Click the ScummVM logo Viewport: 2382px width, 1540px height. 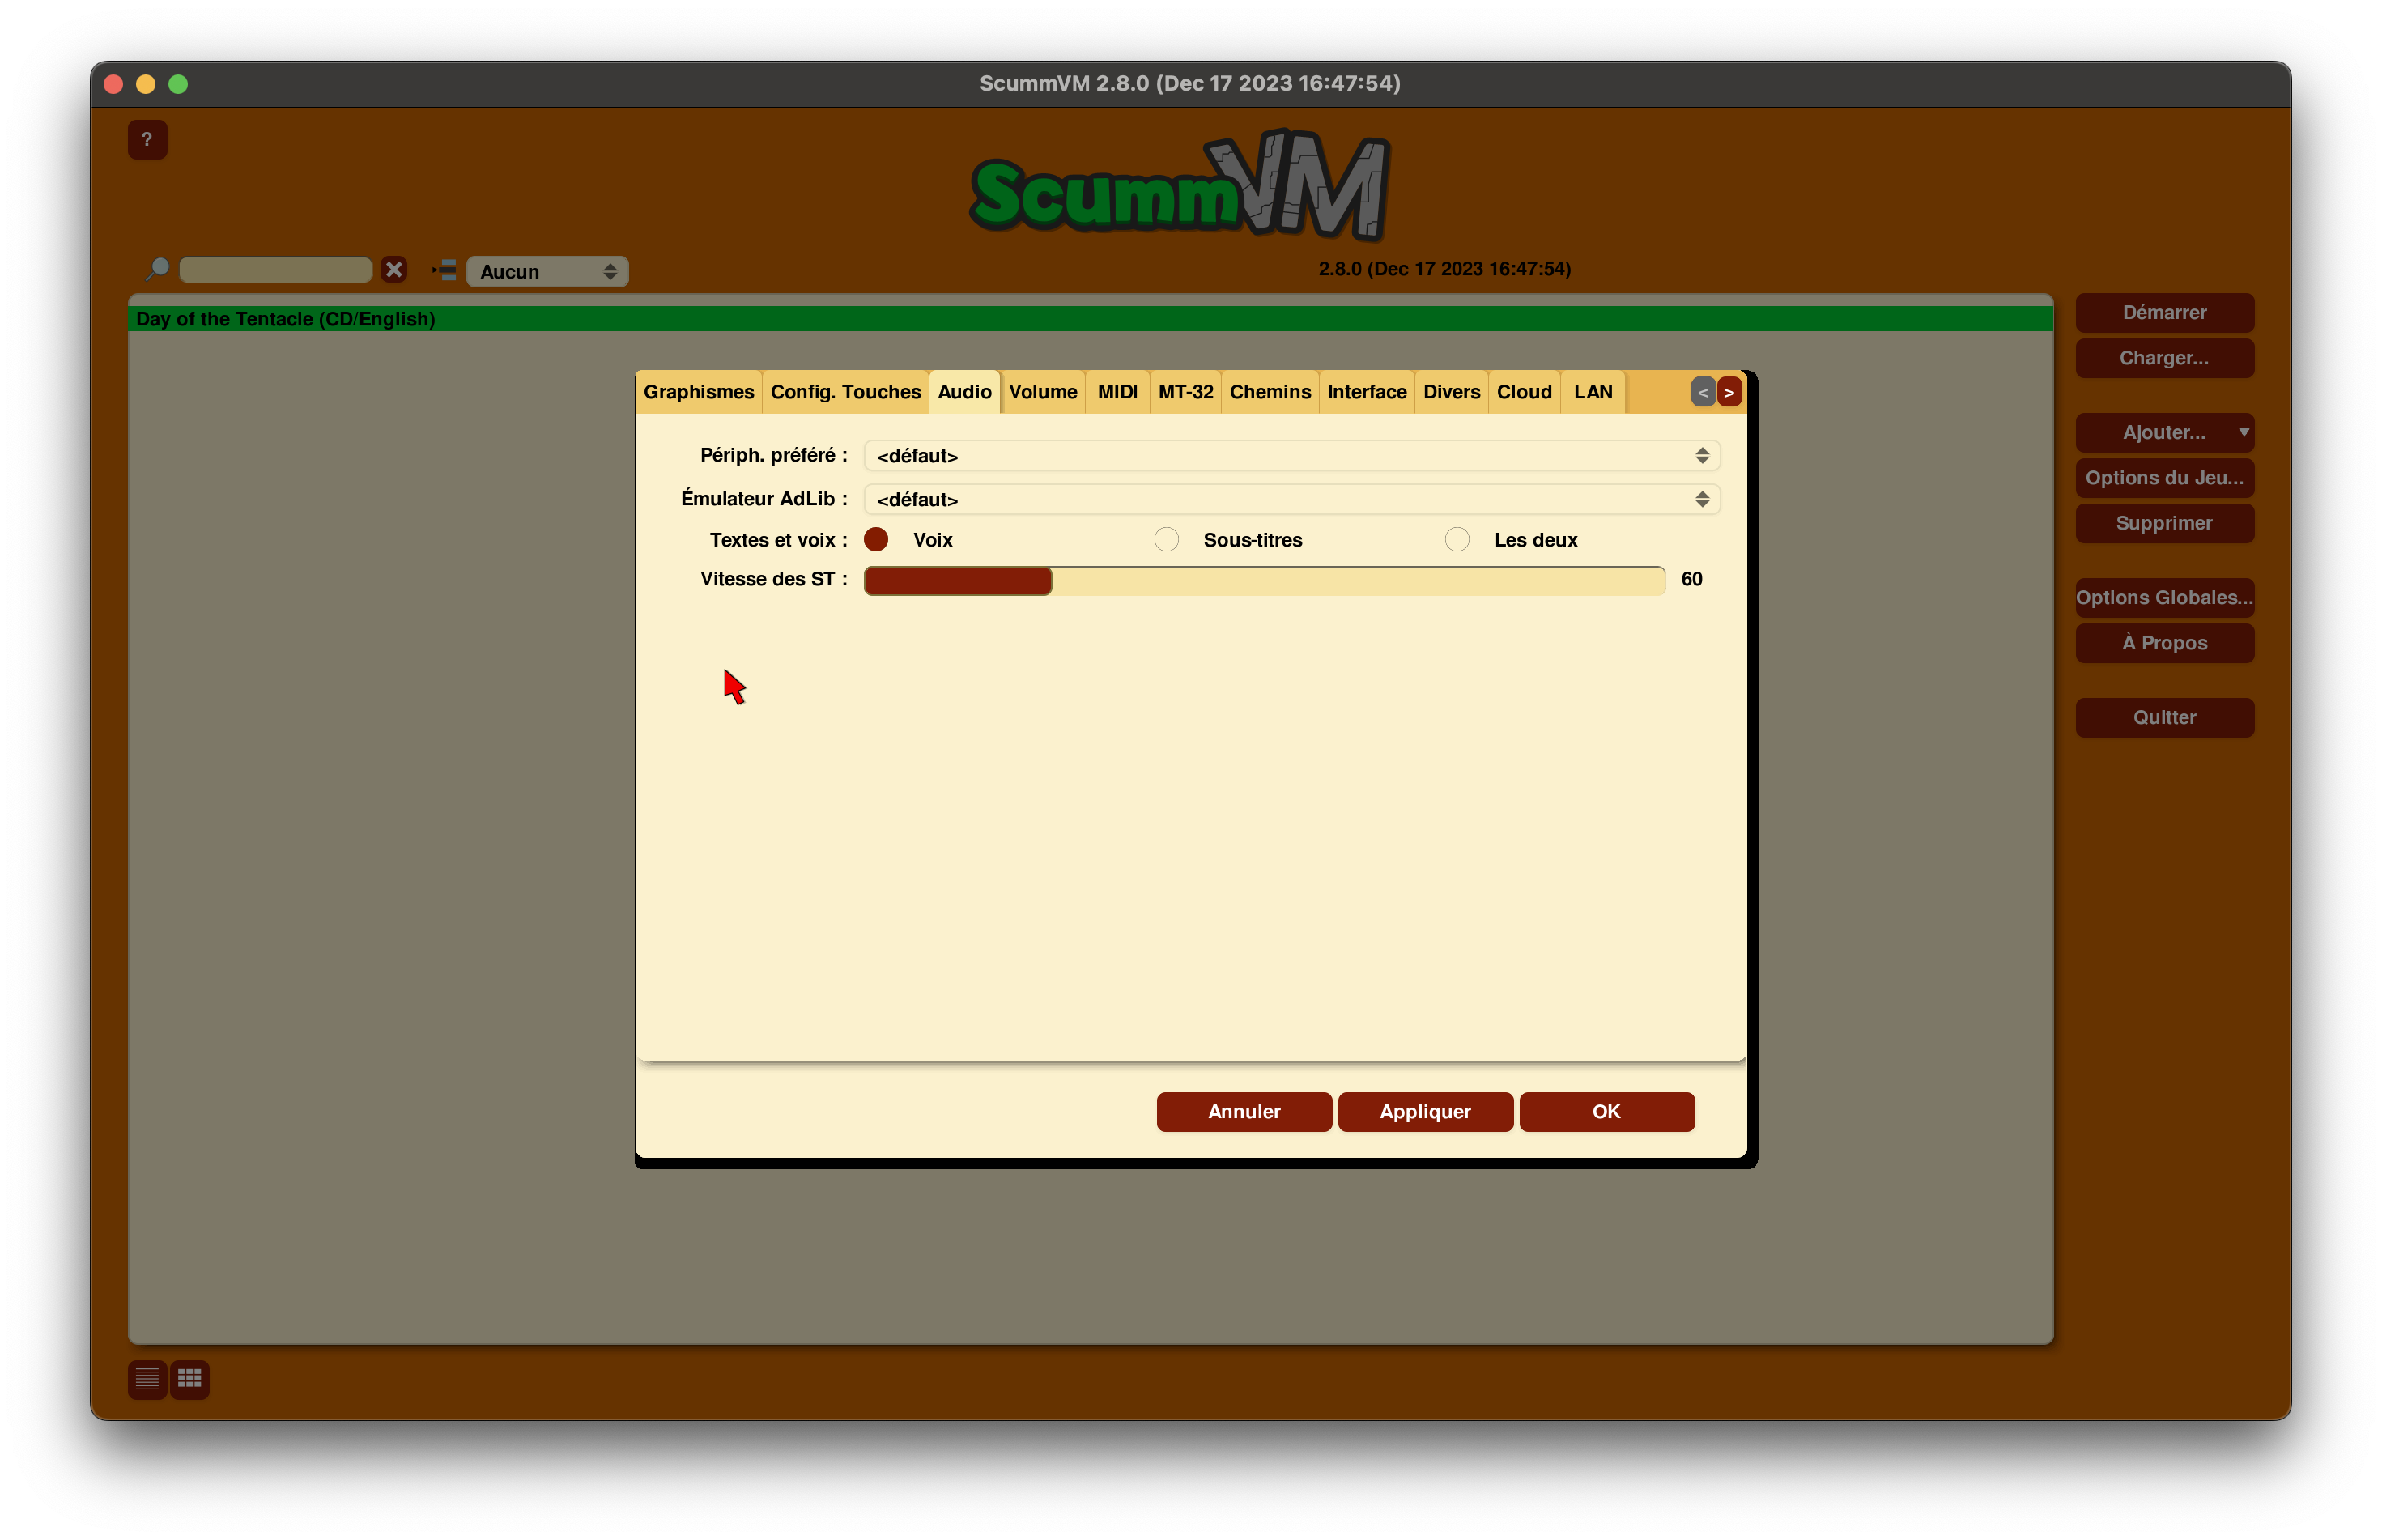pyautogui.click(x=1181, y=185)
